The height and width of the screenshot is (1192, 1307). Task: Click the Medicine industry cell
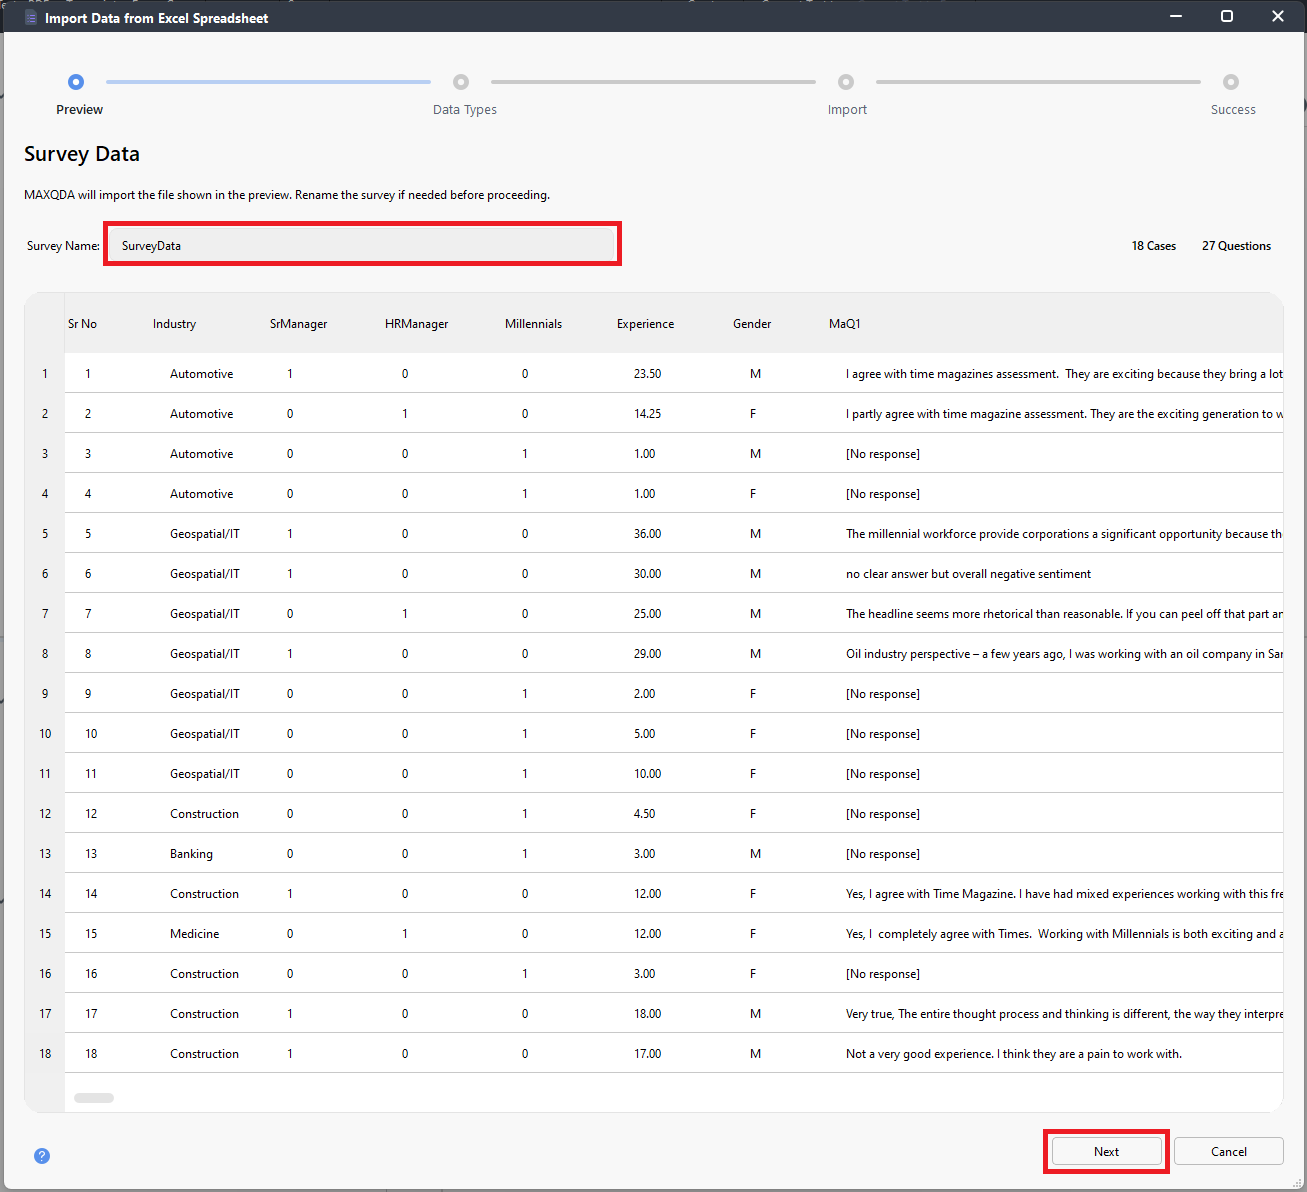[194, 934]
